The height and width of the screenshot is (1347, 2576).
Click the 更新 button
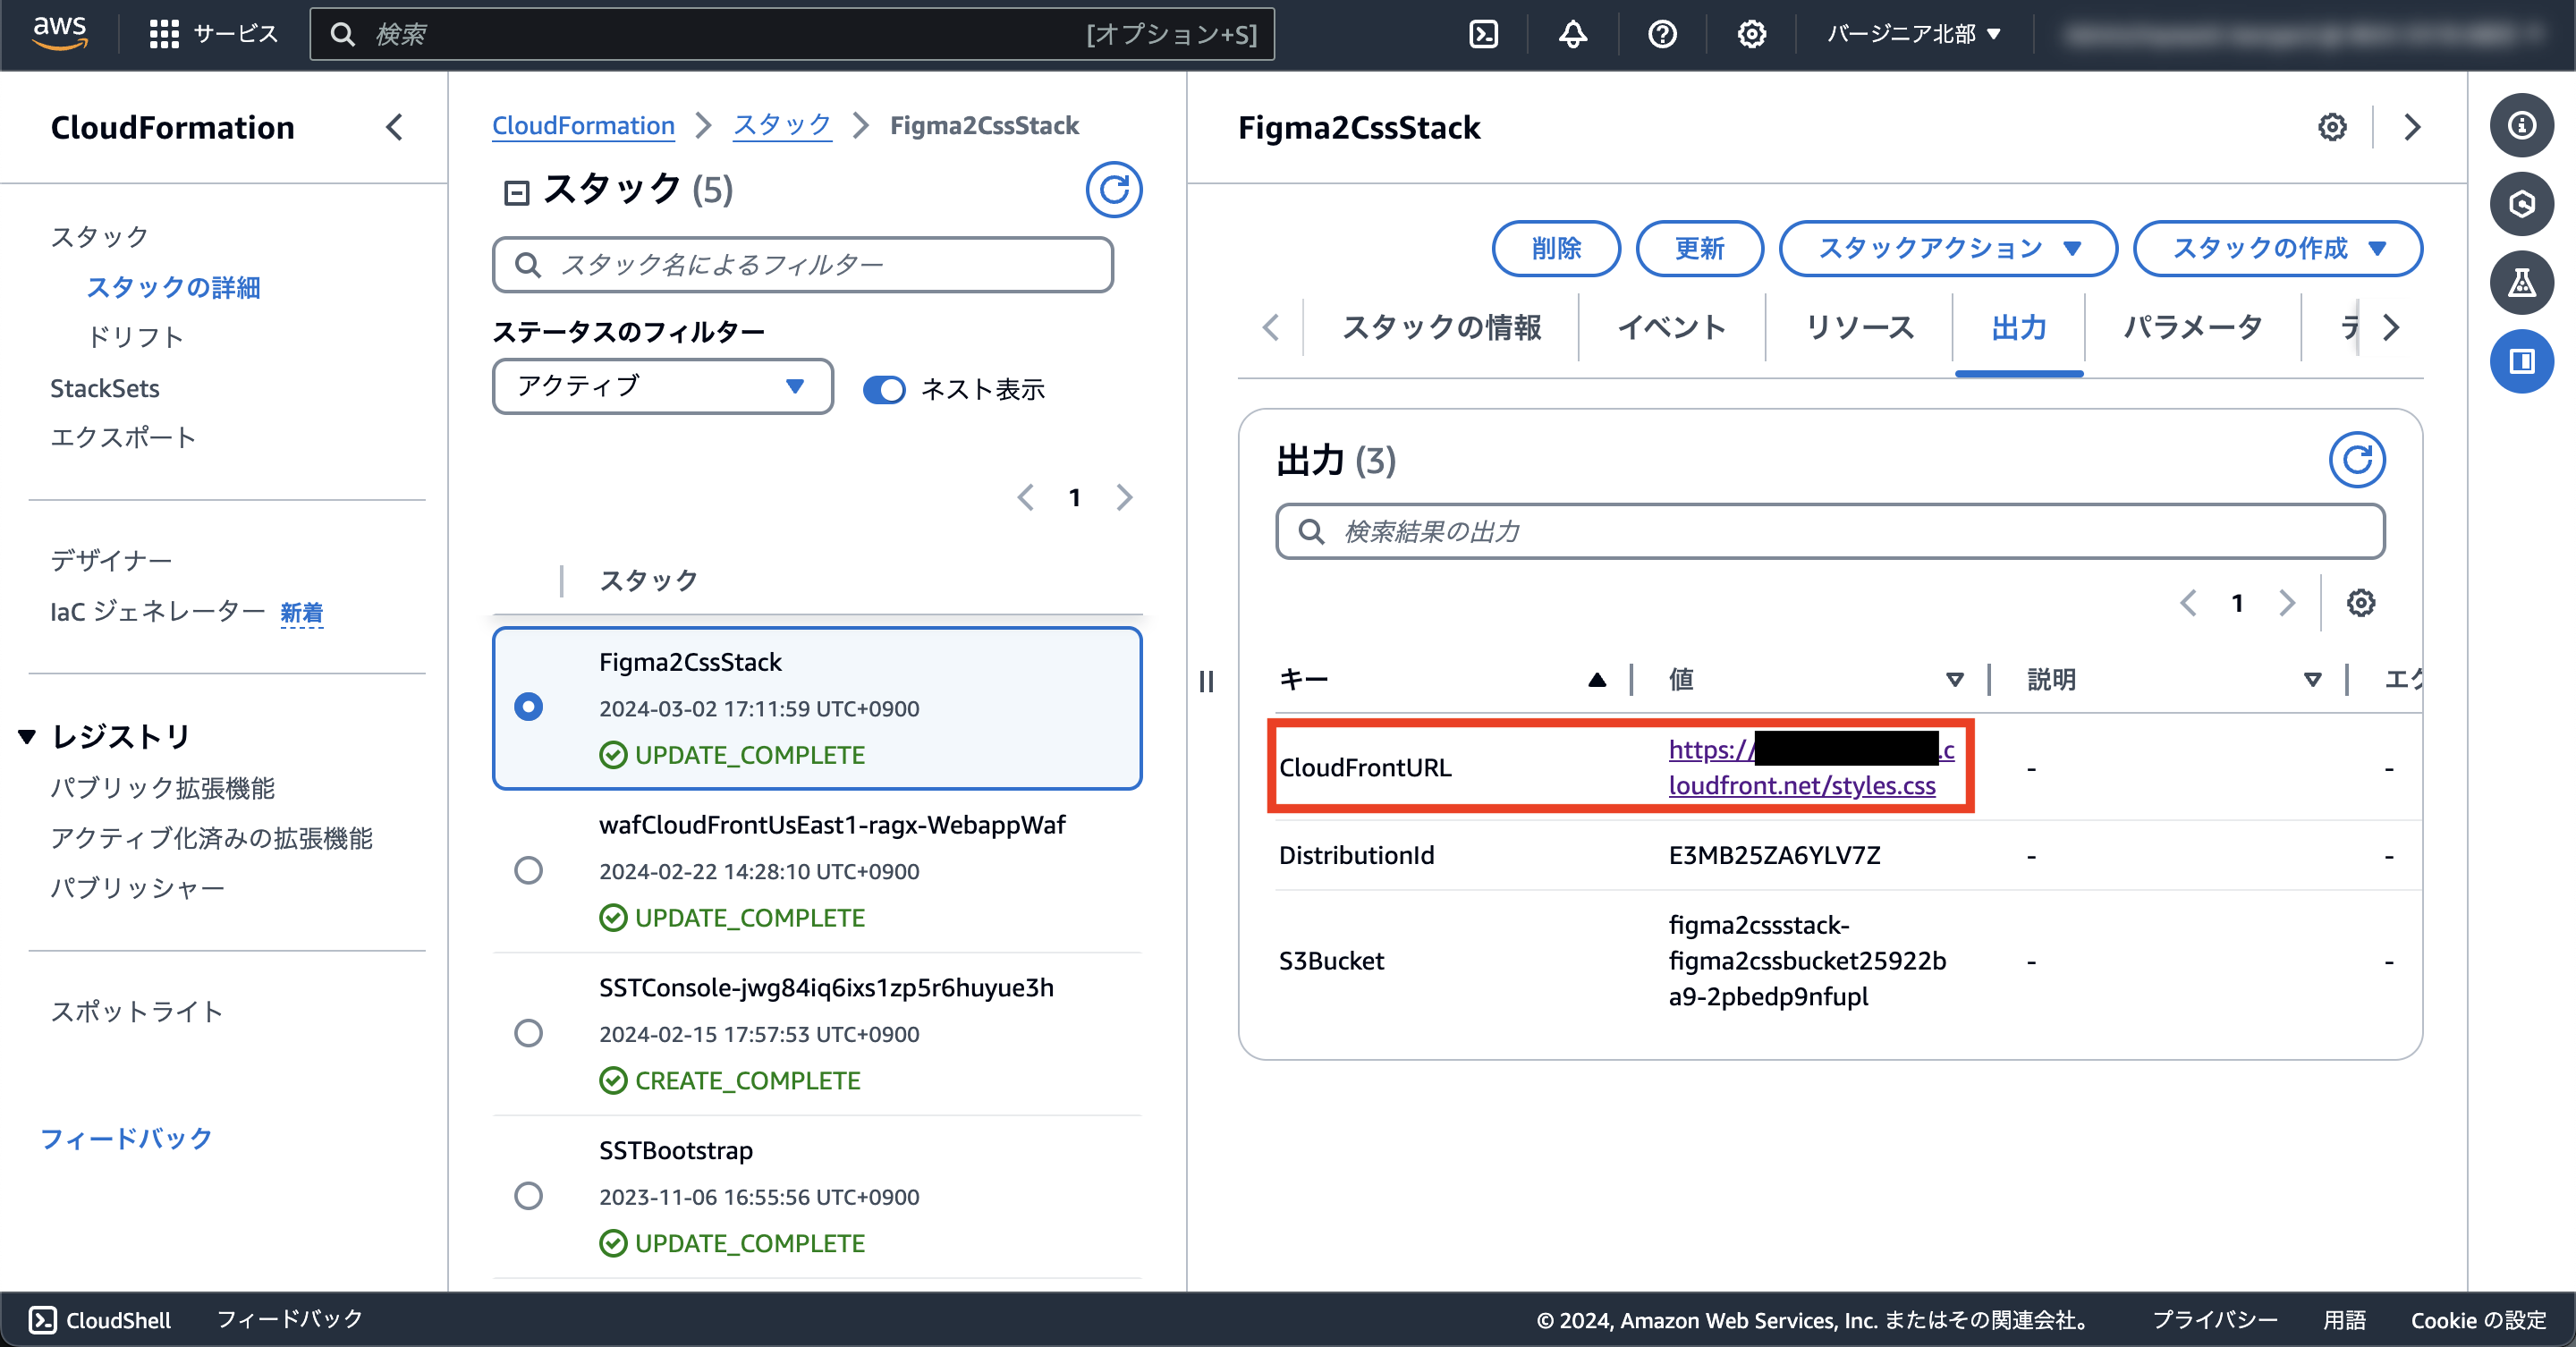point(1700,248)
